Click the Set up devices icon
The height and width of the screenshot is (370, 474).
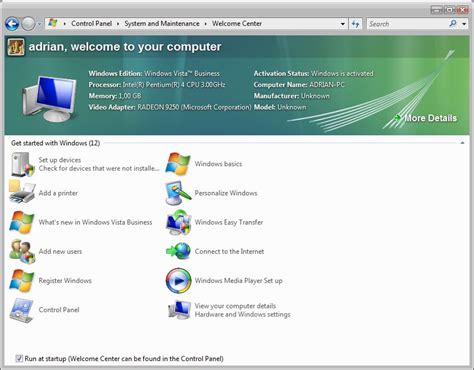pos(22,164)
